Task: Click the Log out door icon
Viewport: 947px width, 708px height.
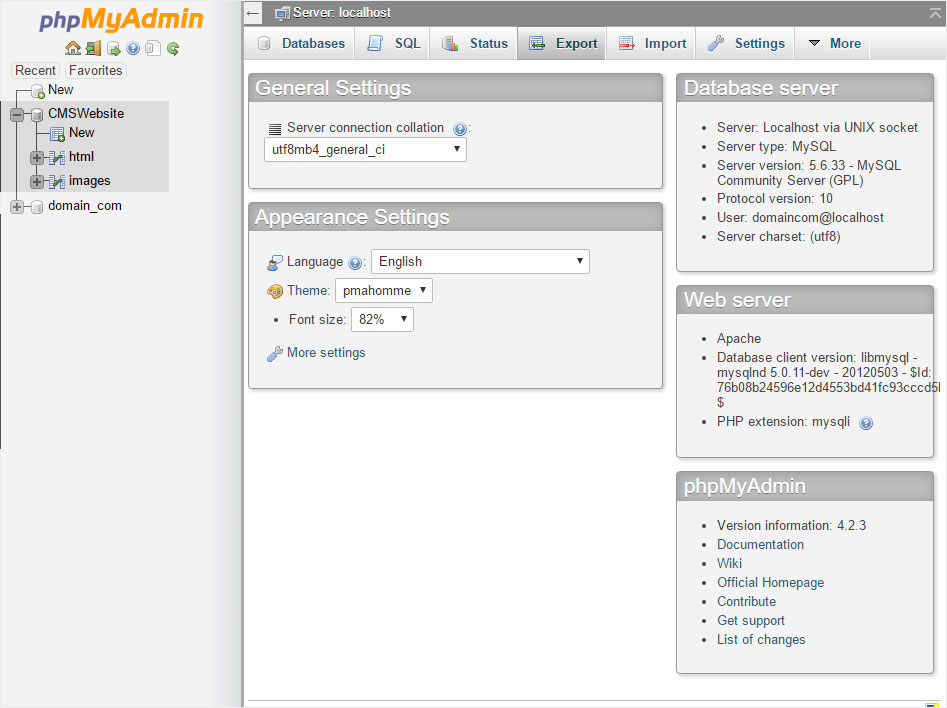Action: pos(94,48)
